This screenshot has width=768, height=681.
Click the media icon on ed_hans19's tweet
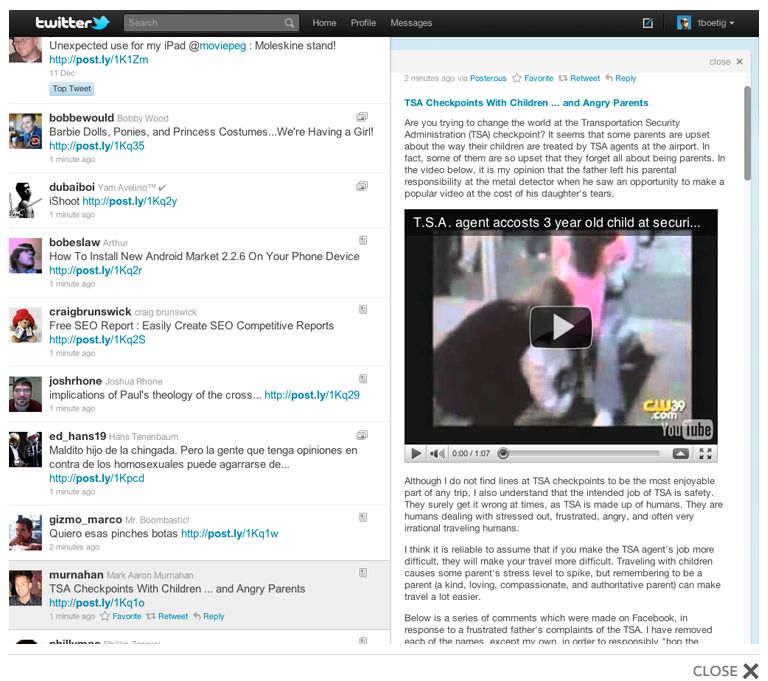point(361,435)
